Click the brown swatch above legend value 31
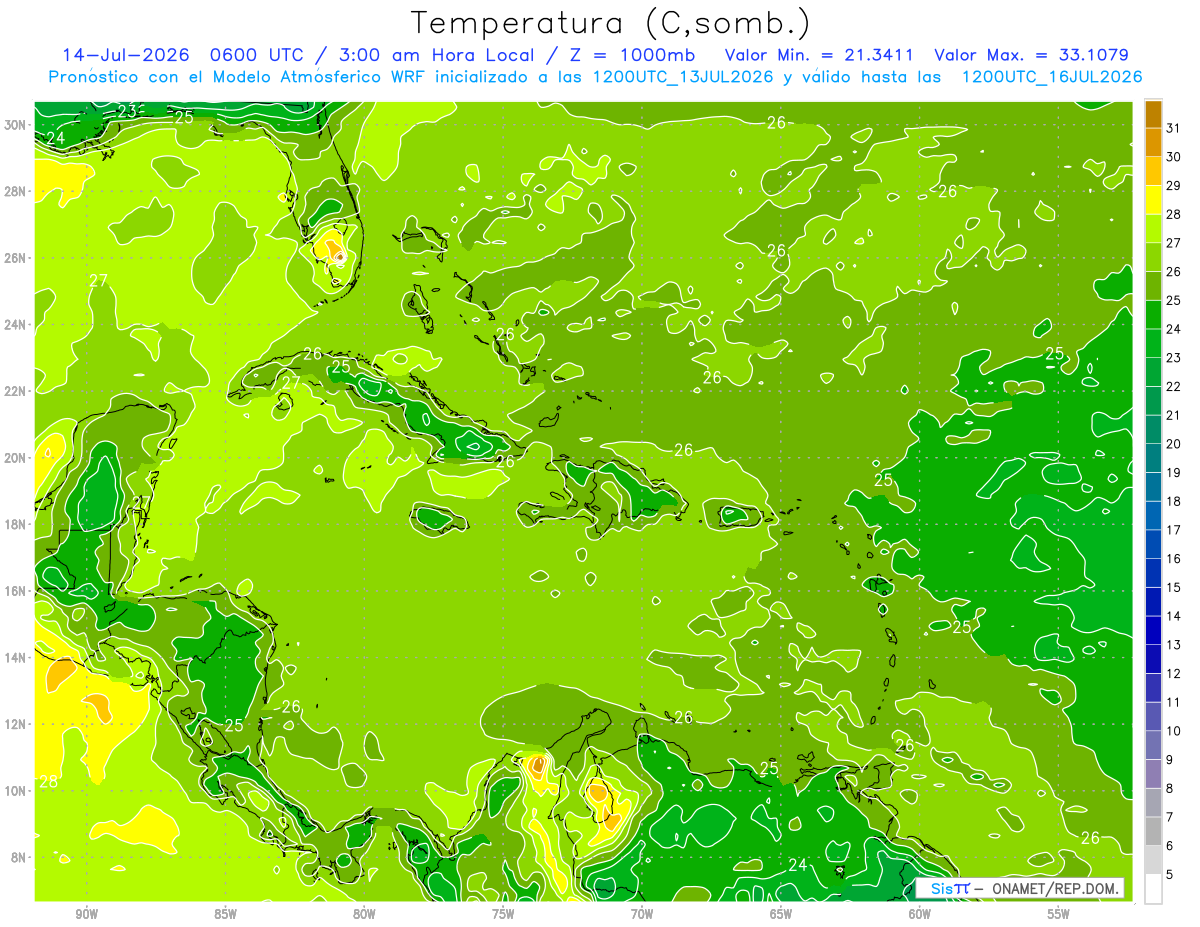 coord(1153,114)
